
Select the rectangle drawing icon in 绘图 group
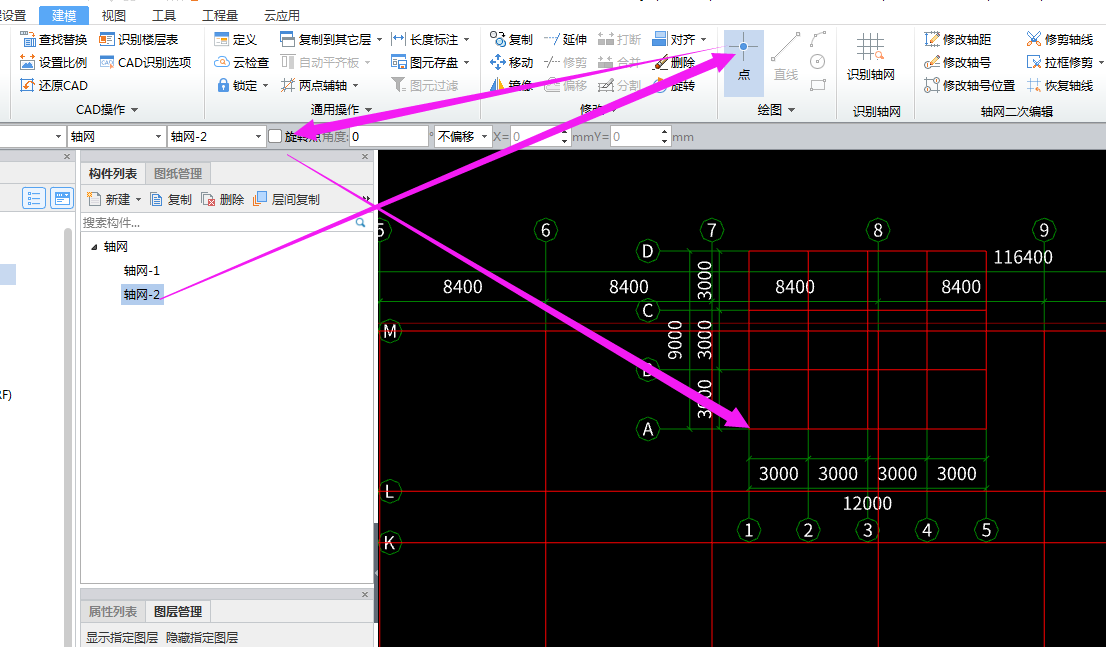[818, 85]
